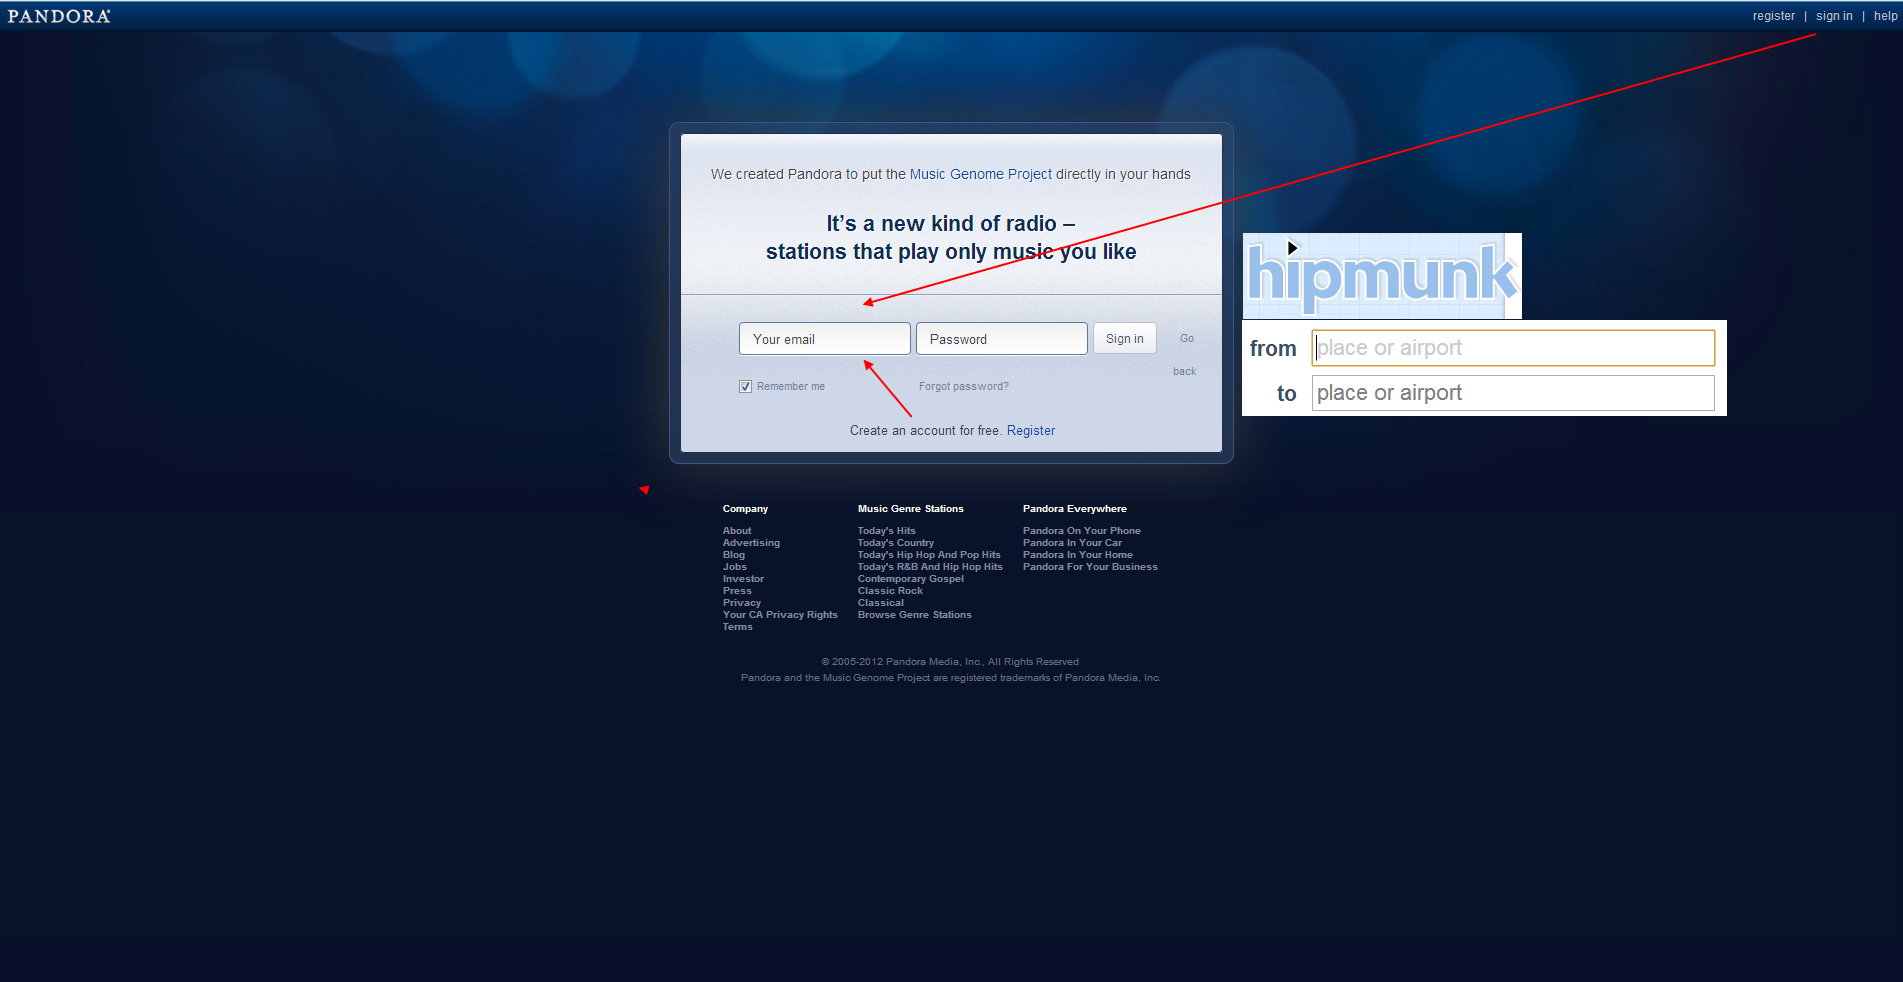Click the Sign in button

[x=1125, y=339]
